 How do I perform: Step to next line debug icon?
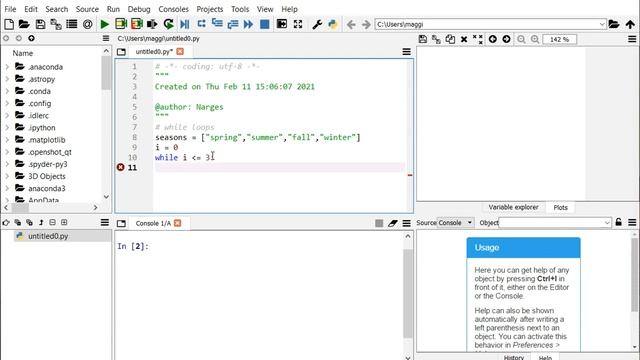pos(201,24)
